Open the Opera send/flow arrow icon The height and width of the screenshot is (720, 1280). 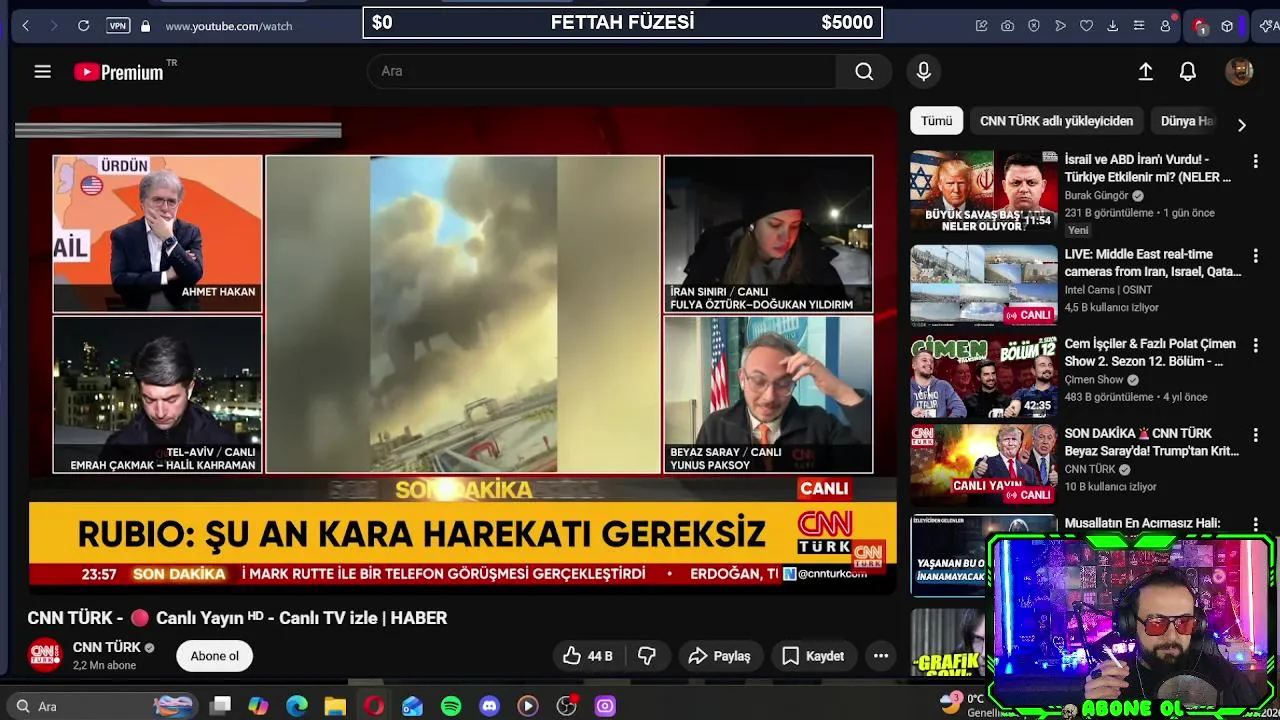point(1060,26)
